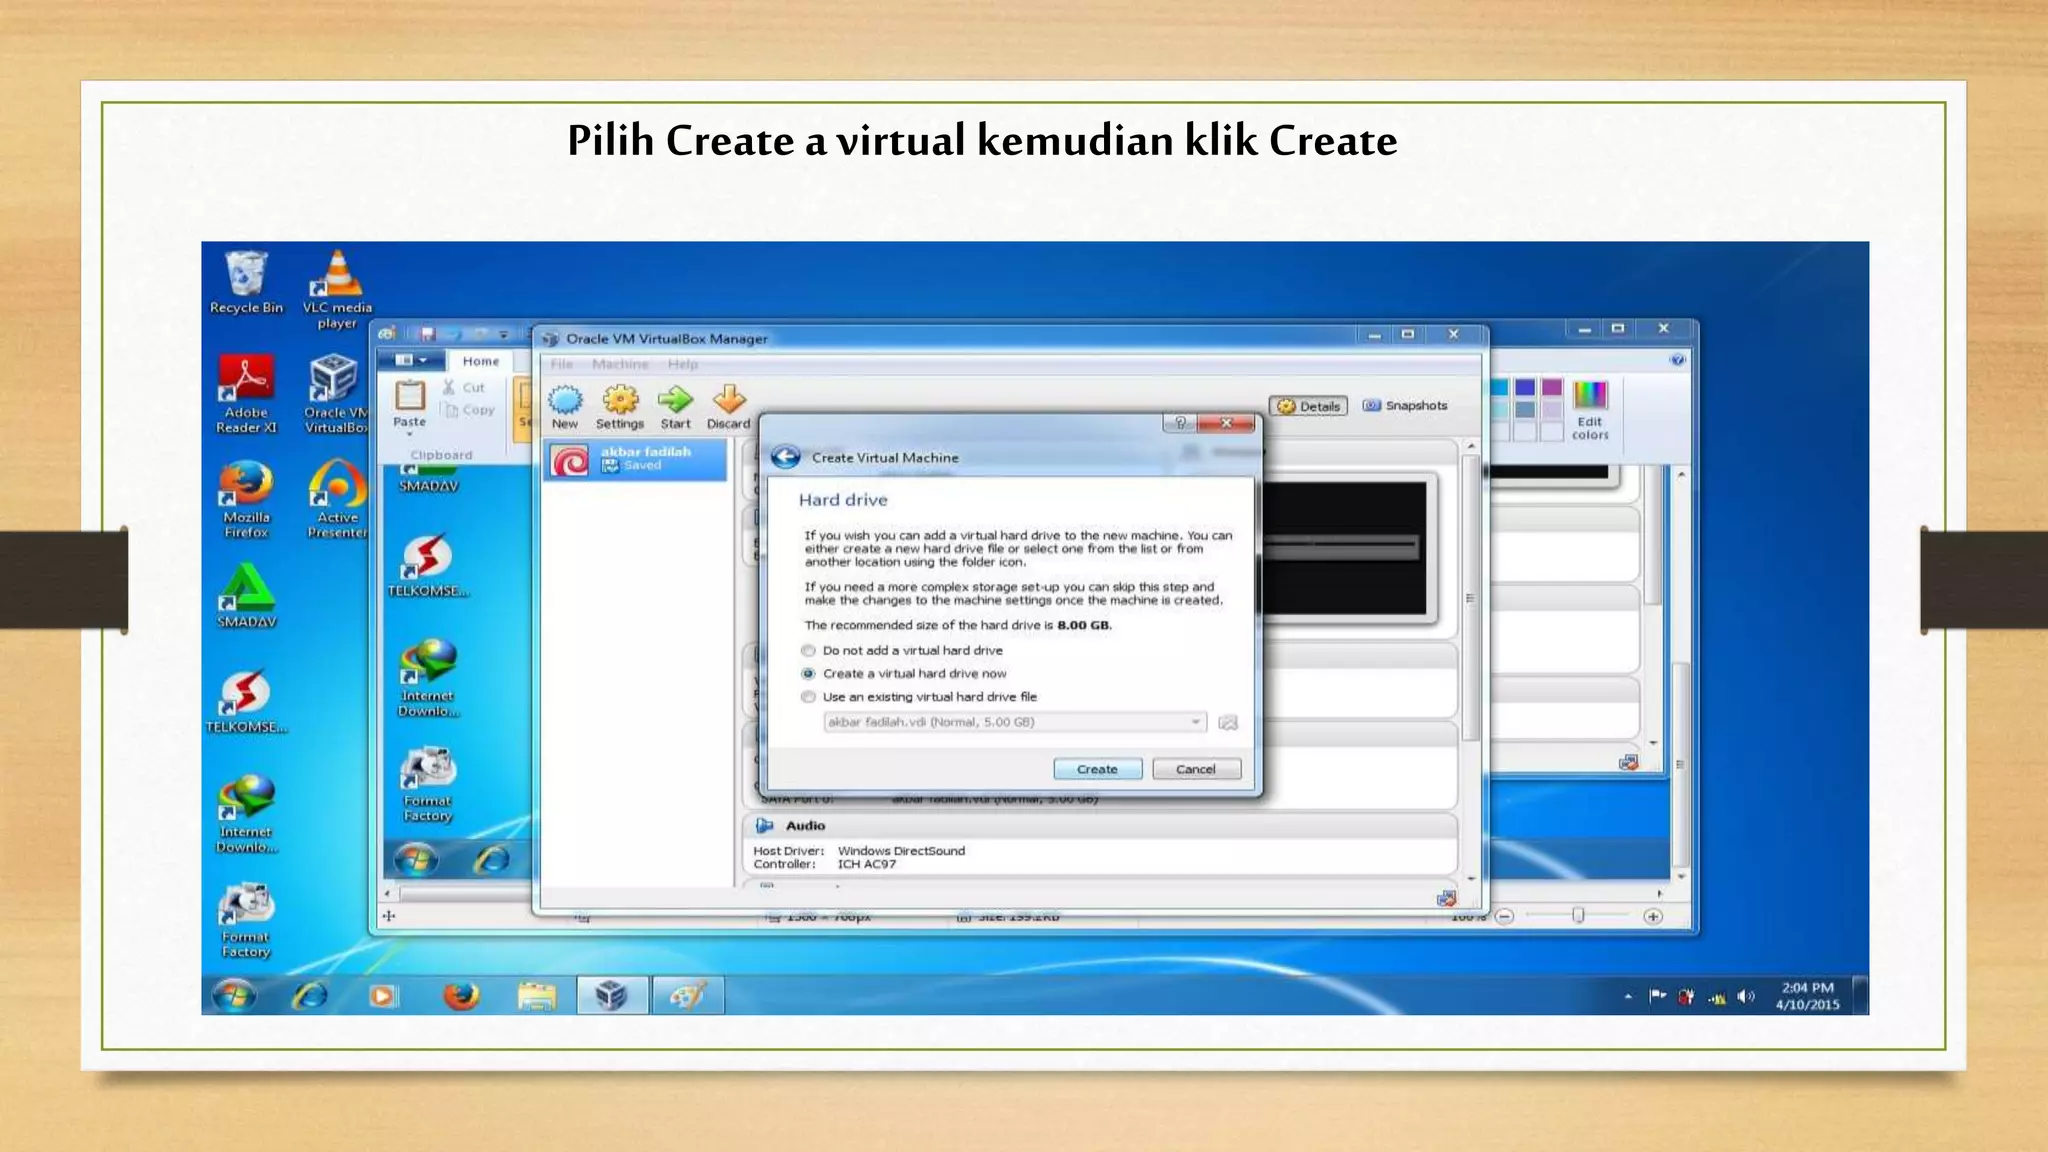
Task: Open TELKOMSEL desktop shortcut icon
Action: pyautogui.click(x=246, y=701)
